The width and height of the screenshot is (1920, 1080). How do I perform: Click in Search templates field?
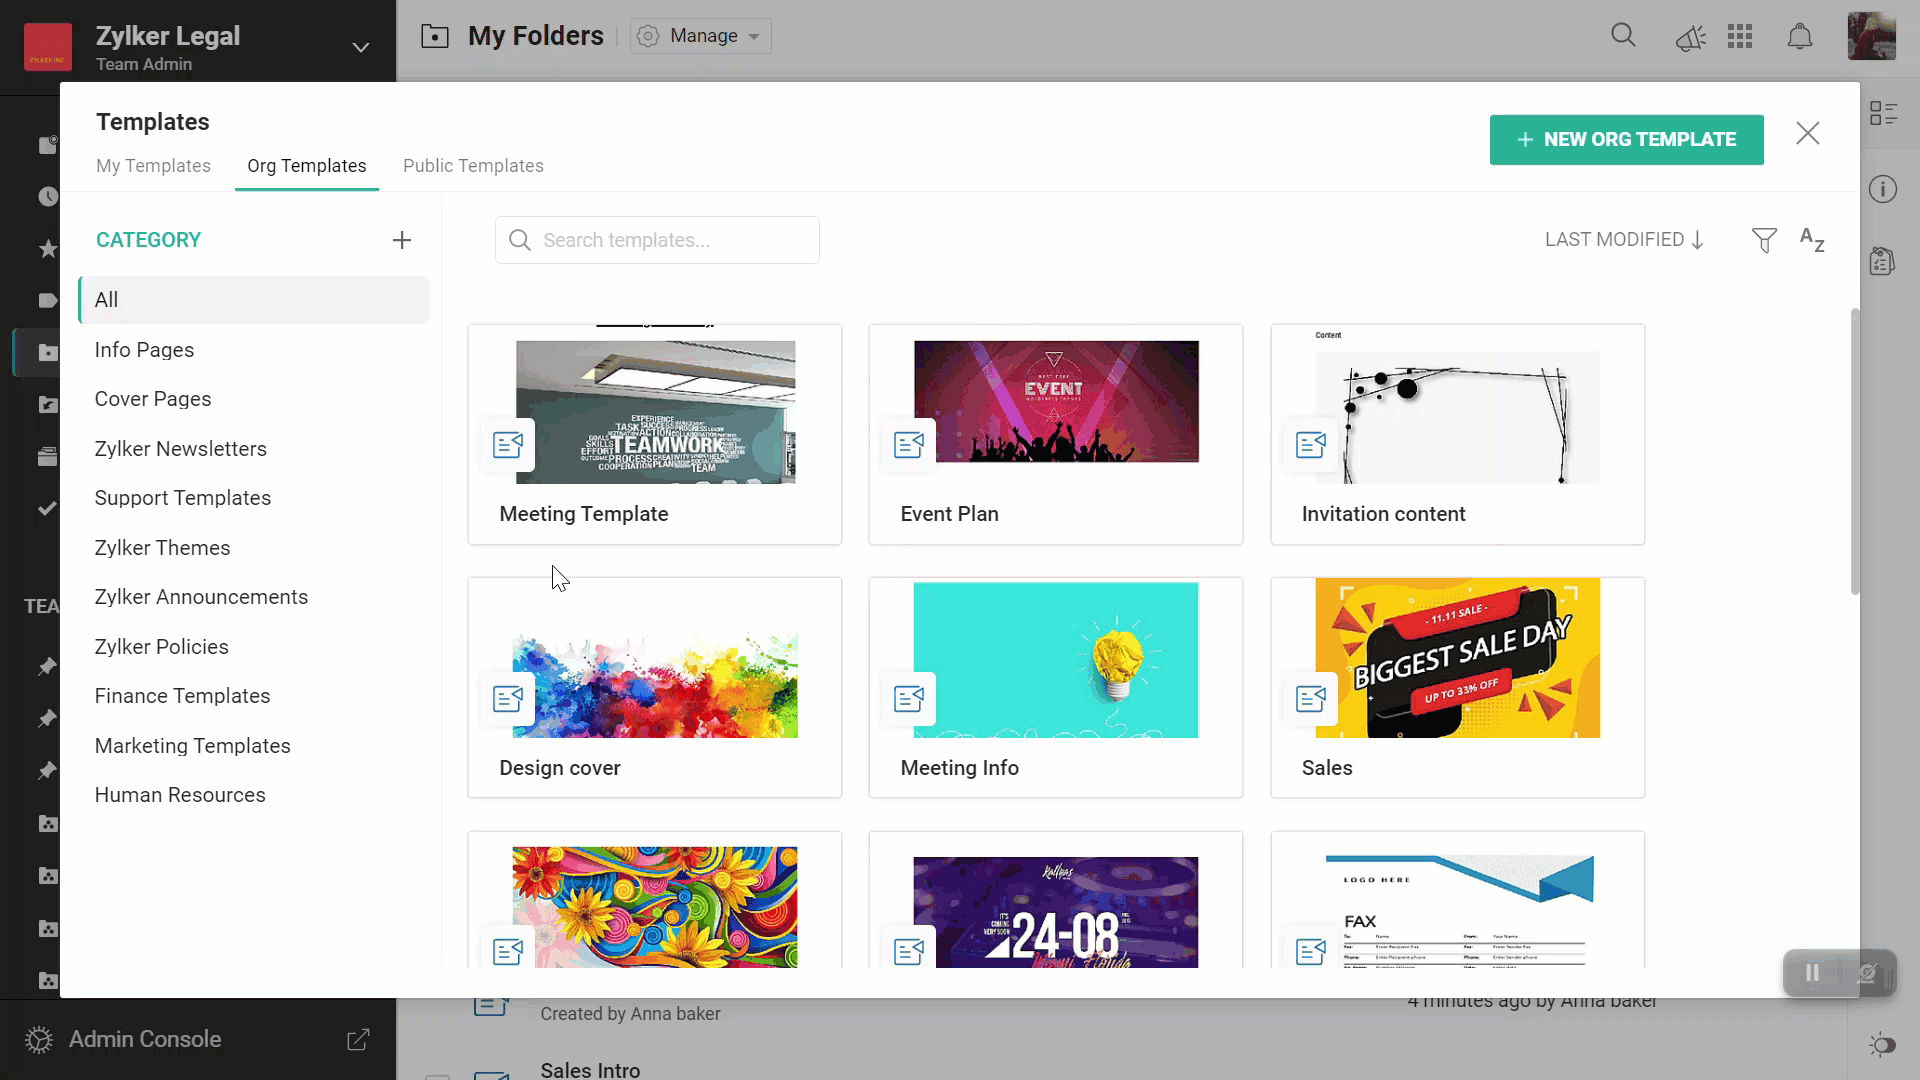coord(657,240)
